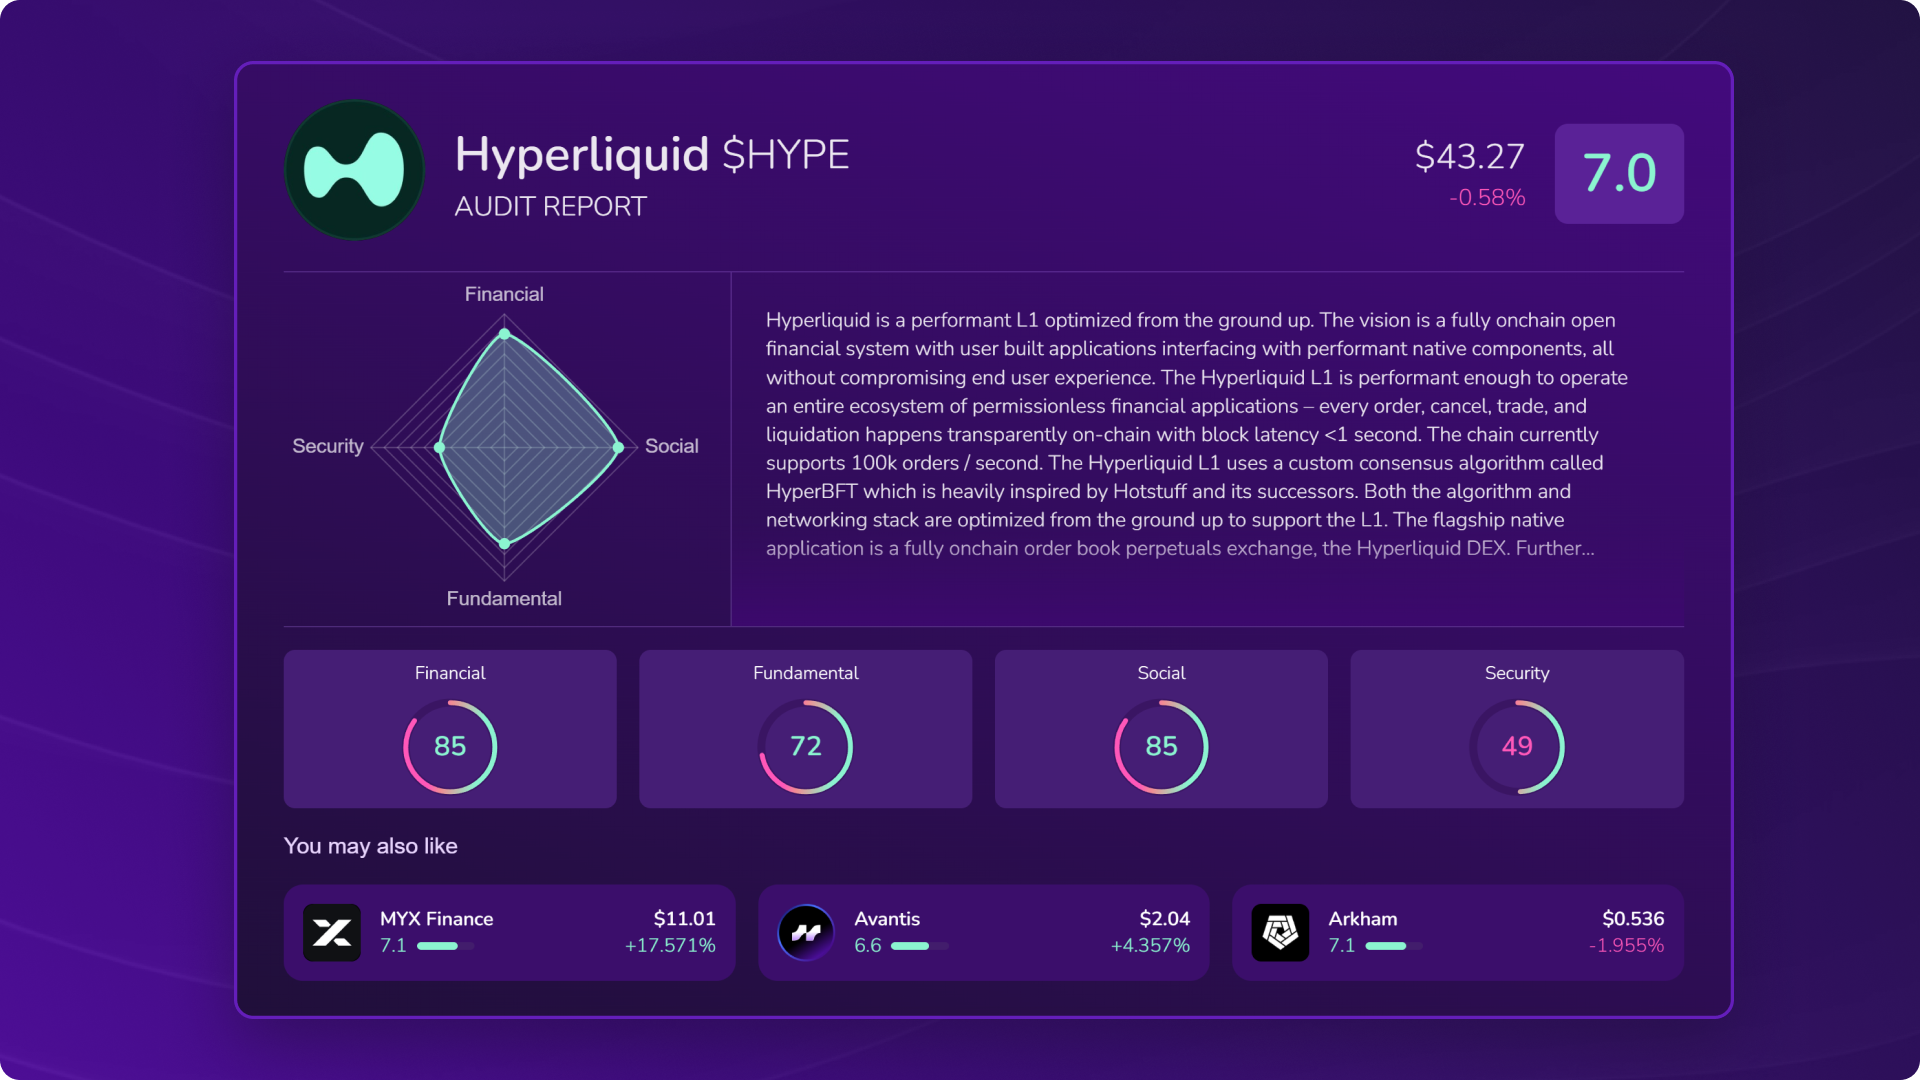This screenshot has height=1080, width=1920.
Task: Click the +4.357% change for Avantis
Action: 1150,946
